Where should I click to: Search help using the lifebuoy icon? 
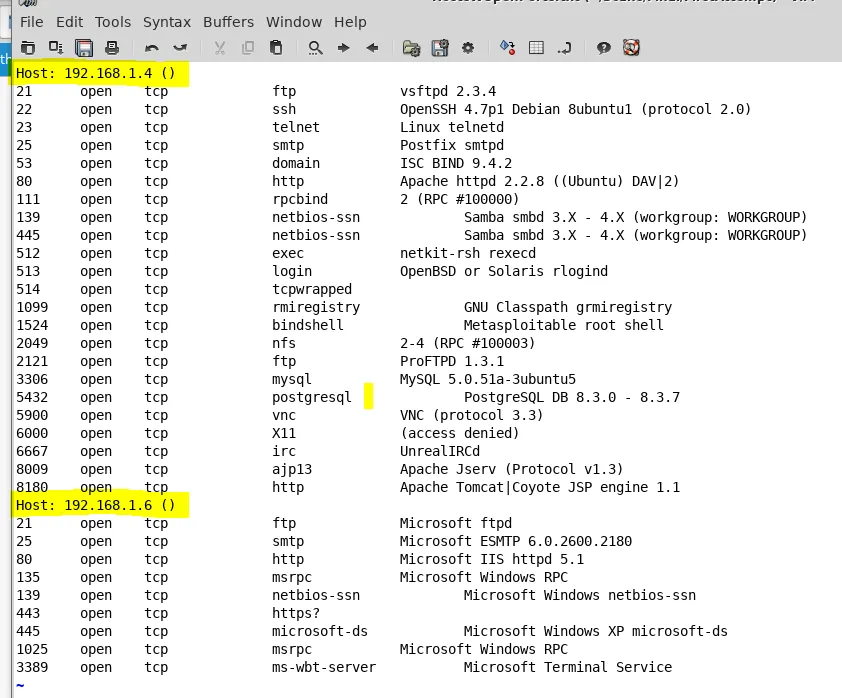632,48
